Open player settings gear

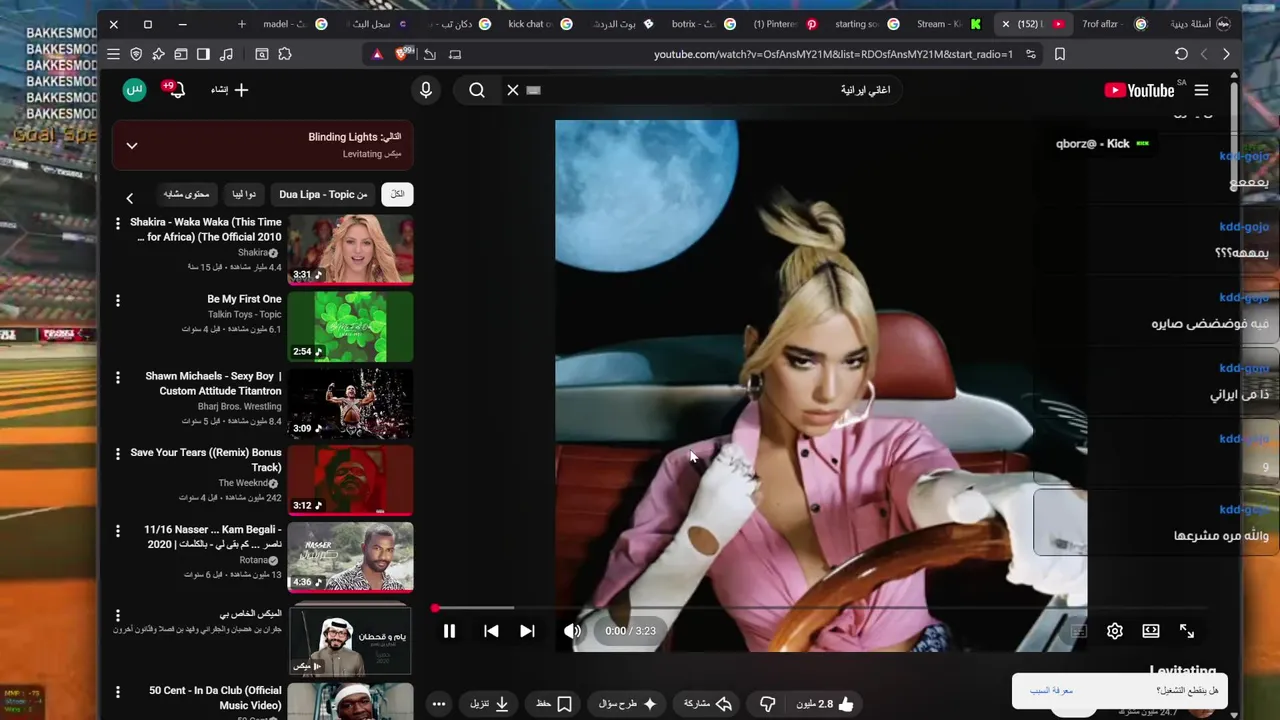click(1115, 631)
